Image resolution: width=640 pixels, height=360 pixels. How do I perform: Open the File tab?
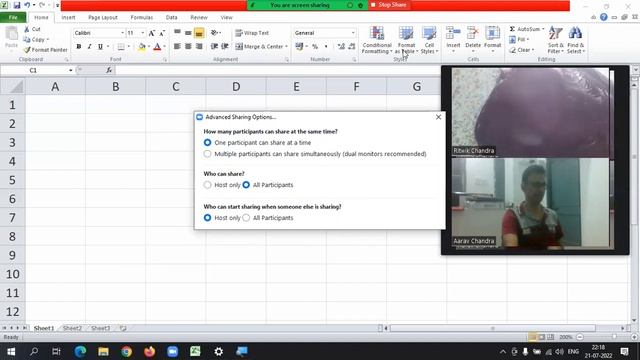13,17
